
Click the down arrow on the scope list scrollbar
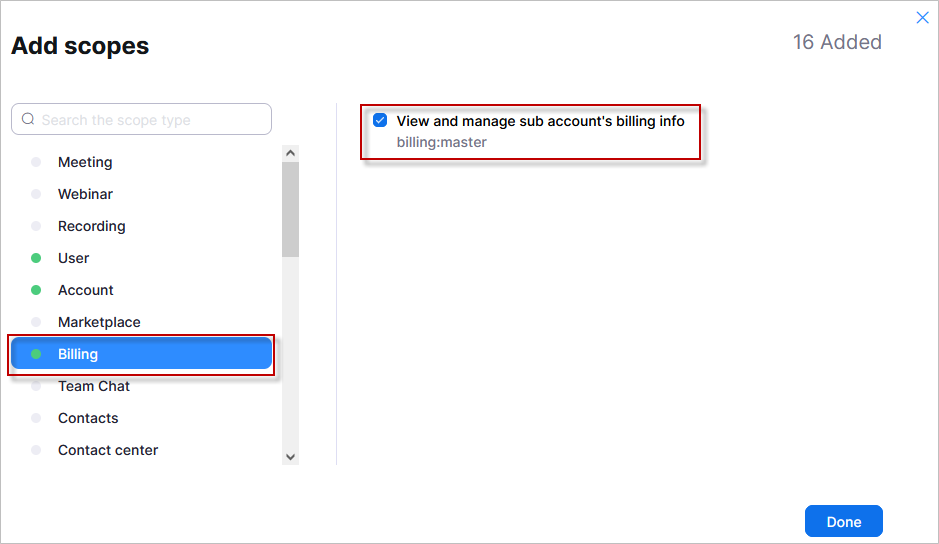[x=290, y=457]
